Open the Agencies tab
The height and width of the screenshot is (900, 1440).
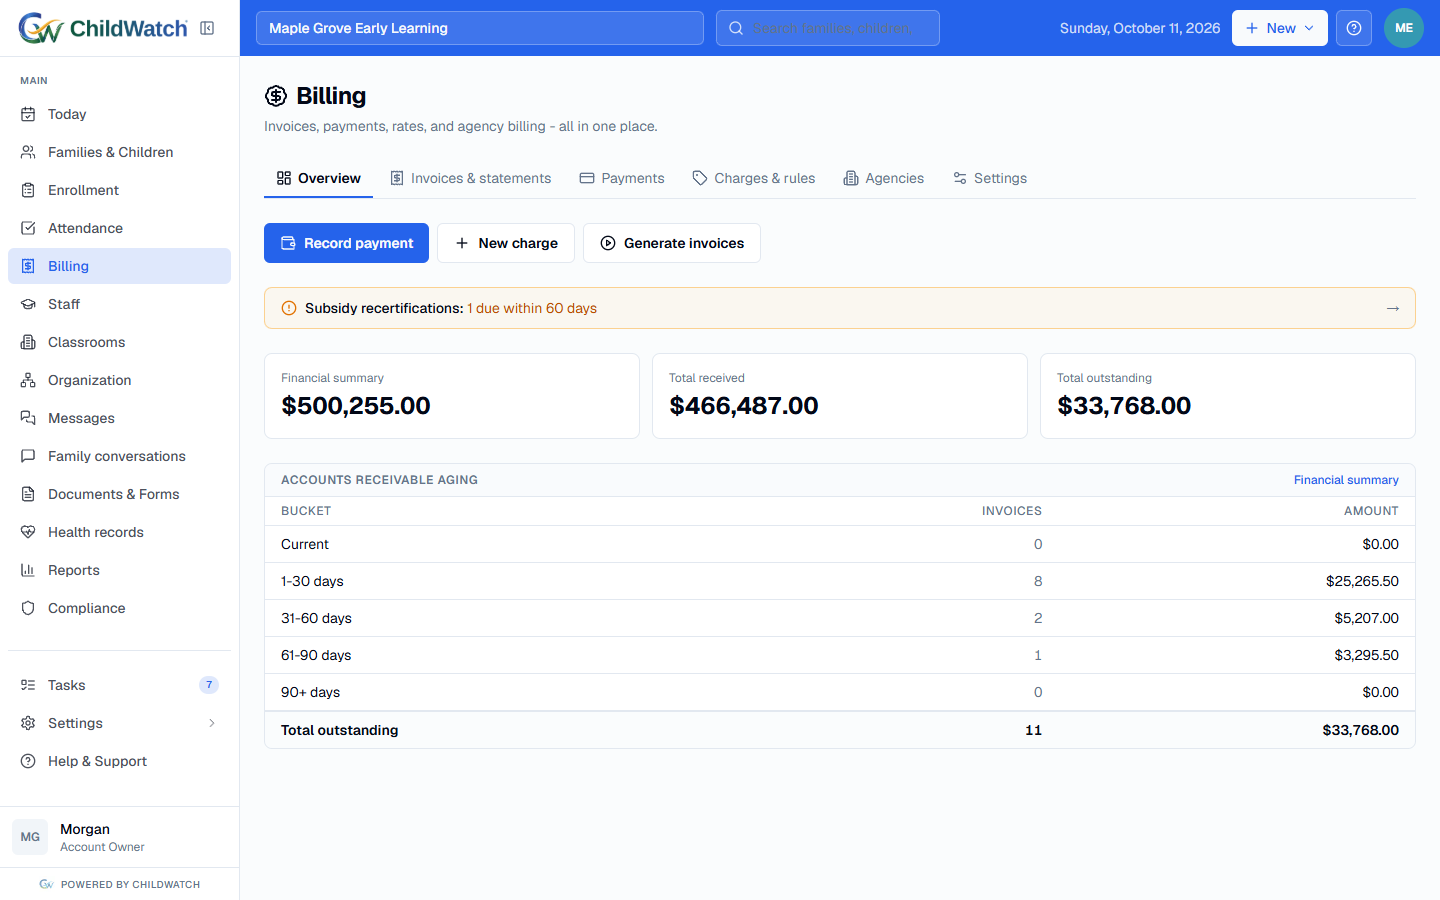(x=884, y=178)
